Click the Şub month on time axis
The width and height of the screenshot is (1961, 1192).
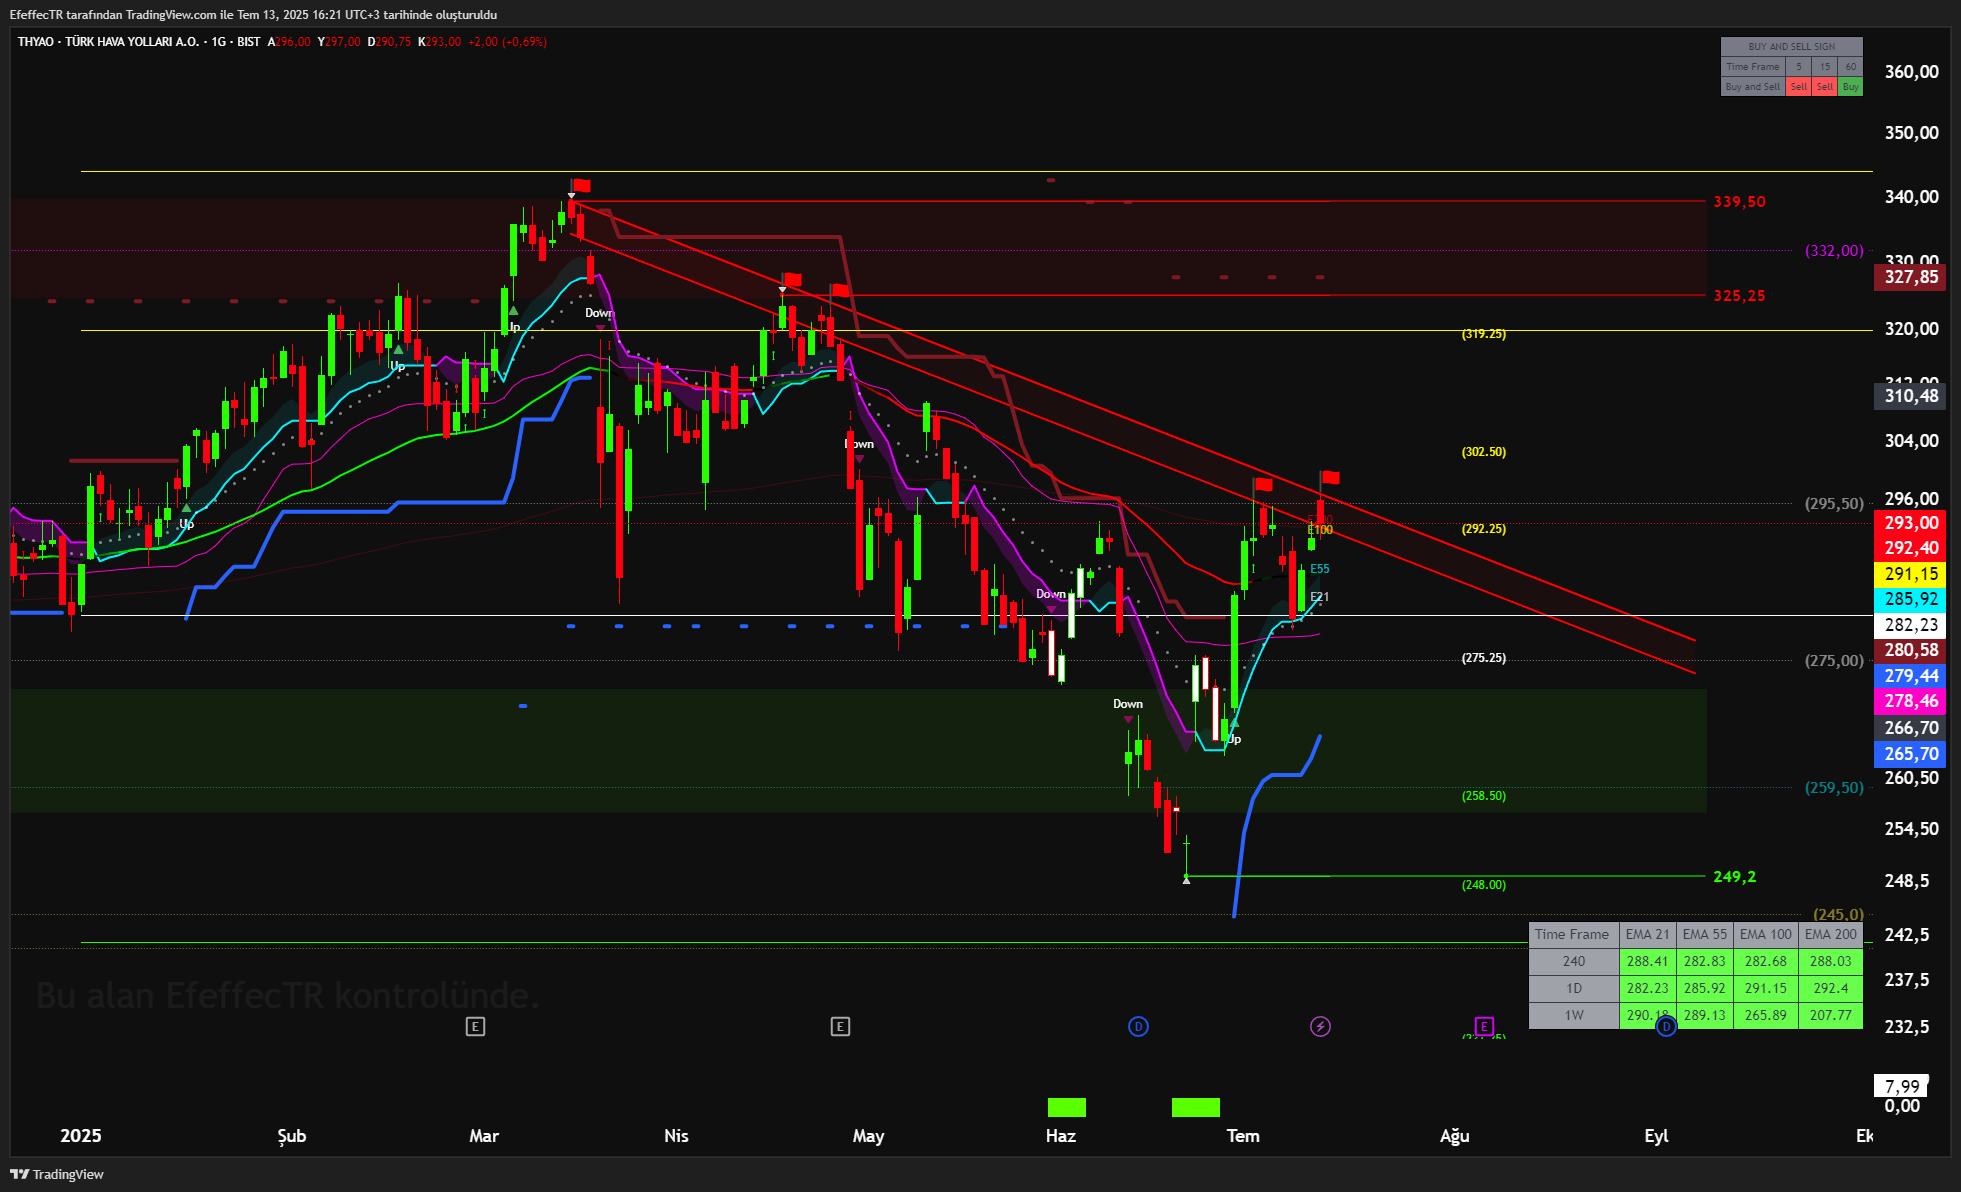pyautogui.click(x=292, y=1136)
